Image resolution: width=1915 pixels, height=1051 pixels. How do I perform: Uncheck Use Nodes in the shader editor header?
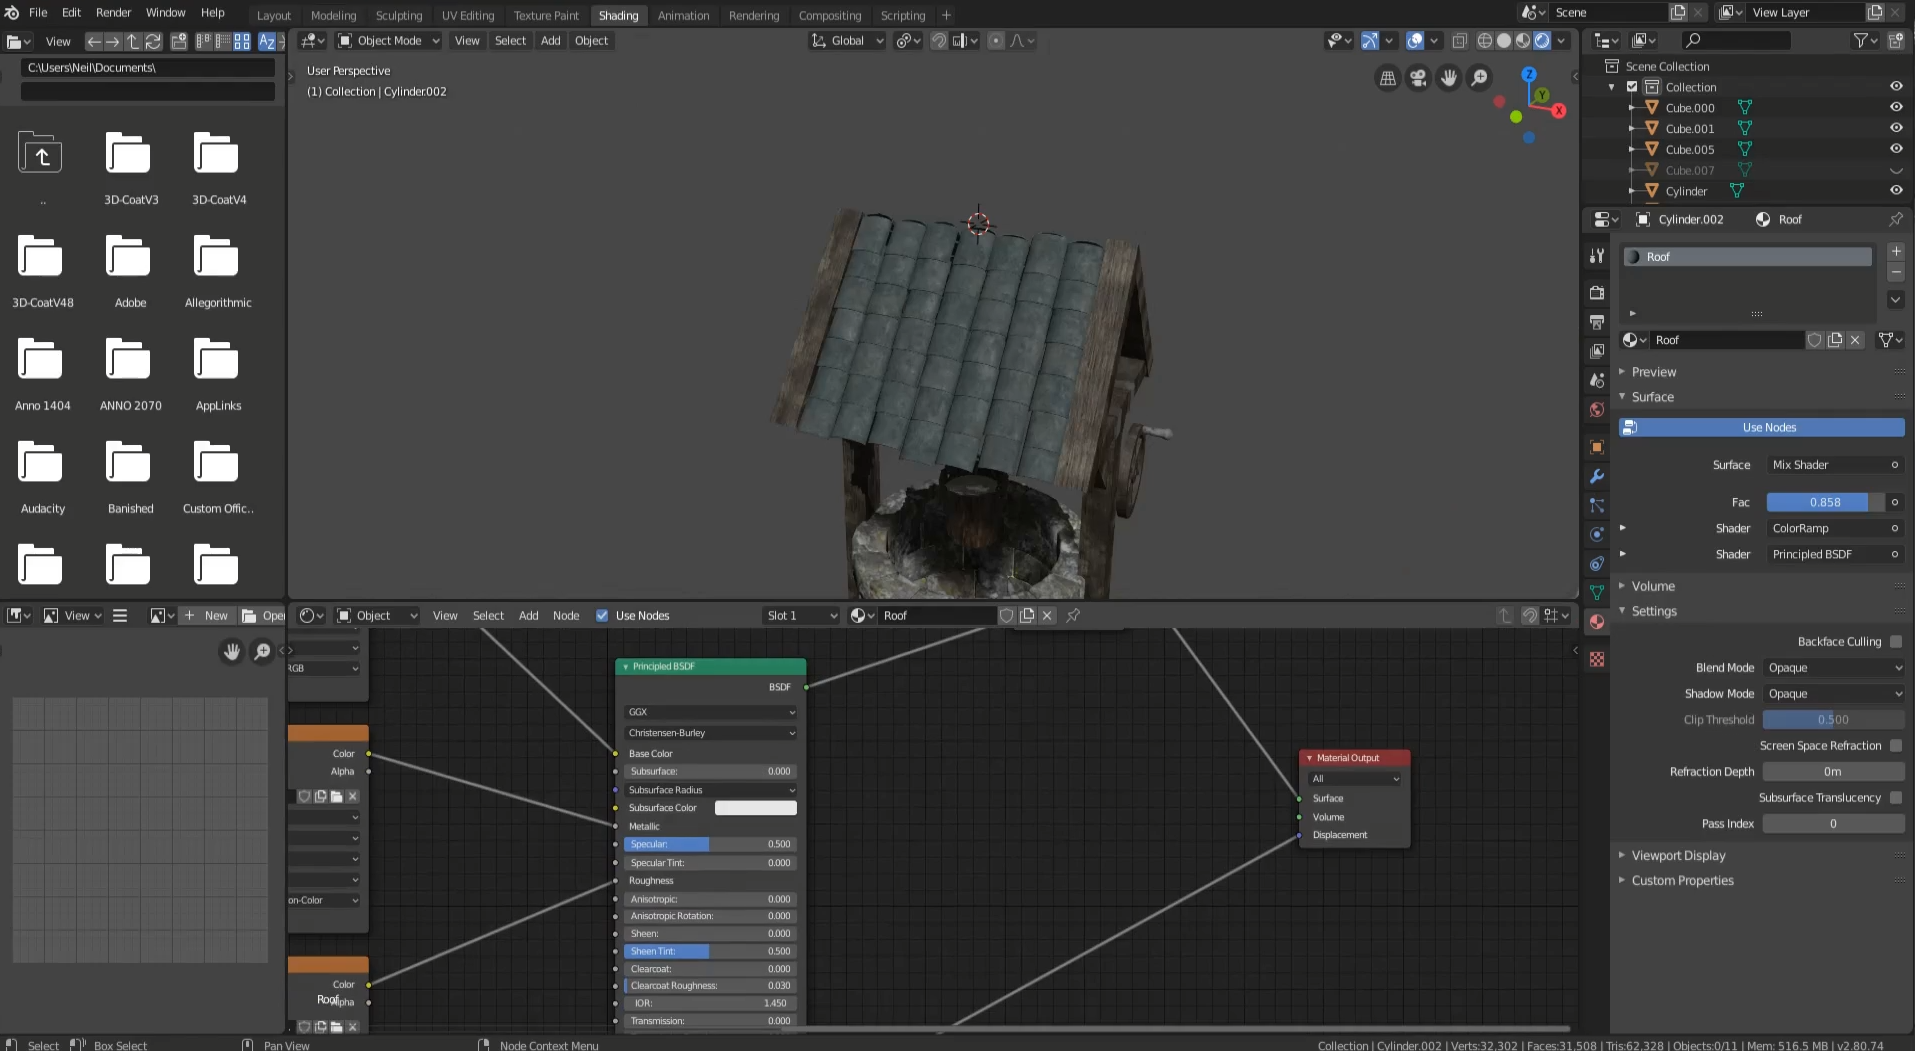coord(603,615)
